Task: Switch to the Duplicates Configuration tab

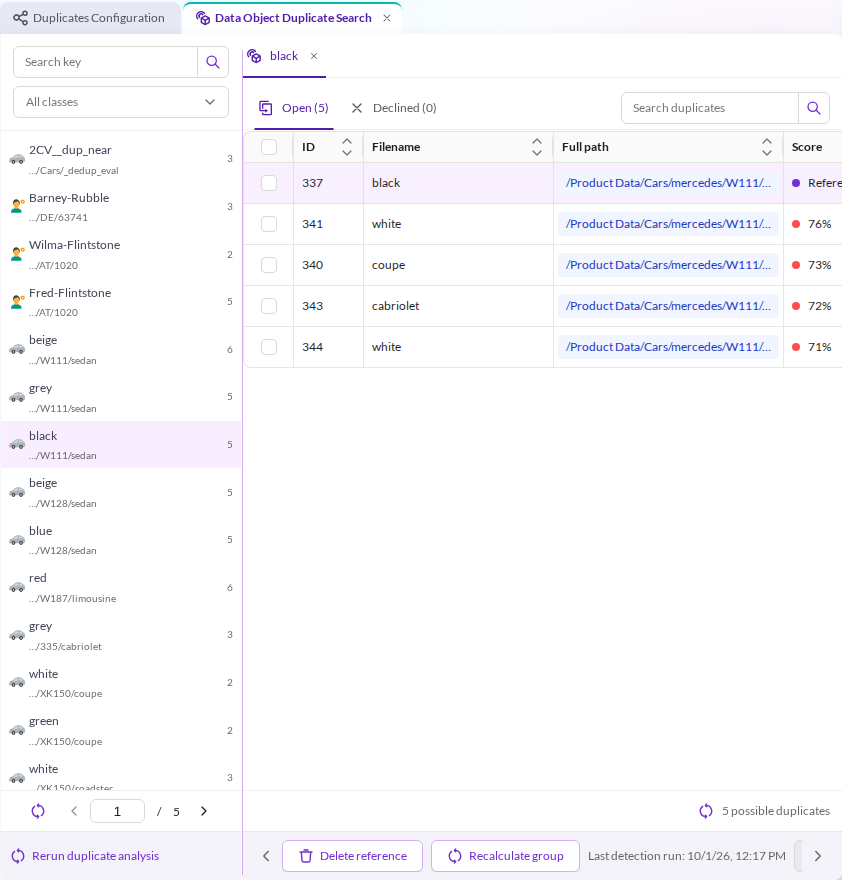Action: 90,18
